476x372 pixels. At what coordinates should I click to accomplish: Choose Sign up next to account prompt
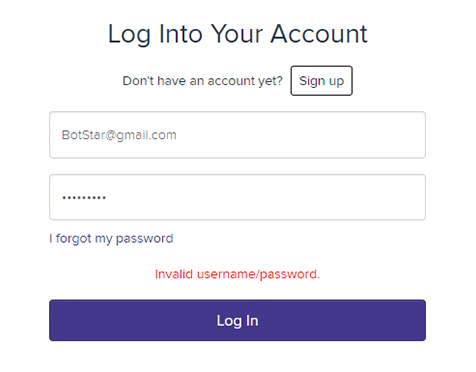(321, 81)
